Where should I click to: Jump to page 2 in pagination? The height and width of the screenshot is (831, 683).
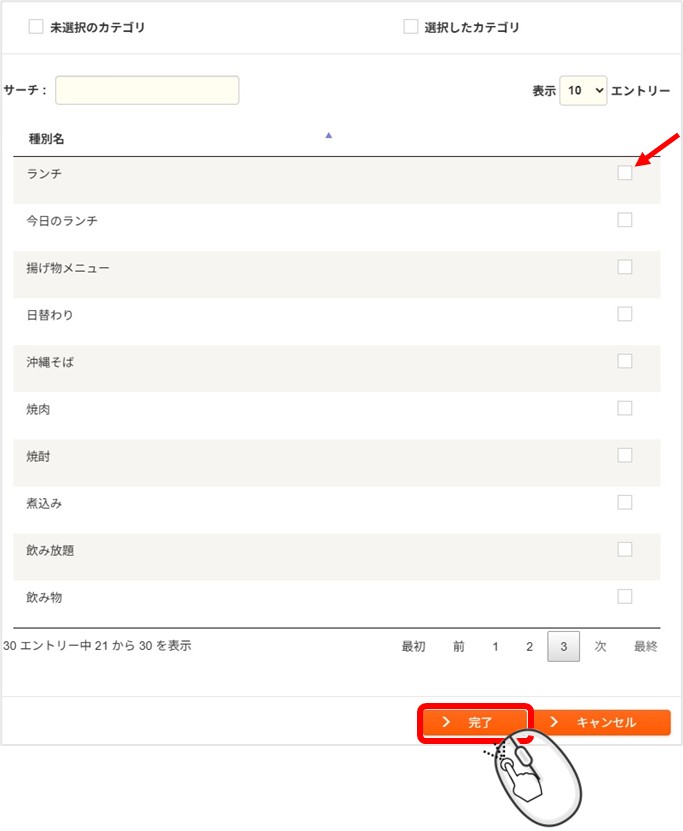pyautogui.click(x=529, y=647)
